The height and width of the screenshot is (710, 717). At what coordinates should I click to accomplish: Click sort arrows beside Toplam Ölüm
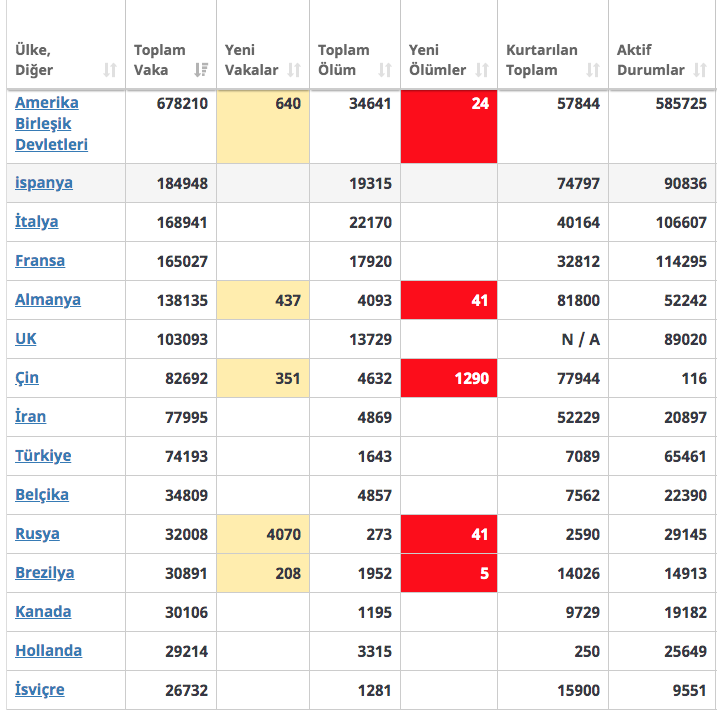pyautogui.click(x=385, y=70)
